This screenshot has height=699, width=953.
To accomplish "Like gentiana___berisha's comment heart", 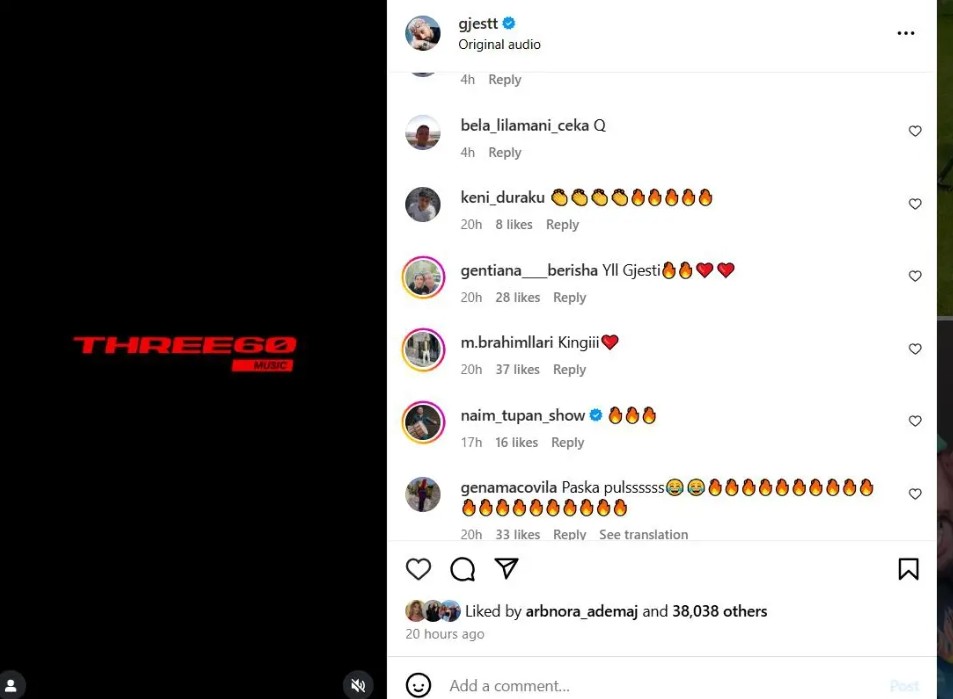I will click(x=915, y=276).
